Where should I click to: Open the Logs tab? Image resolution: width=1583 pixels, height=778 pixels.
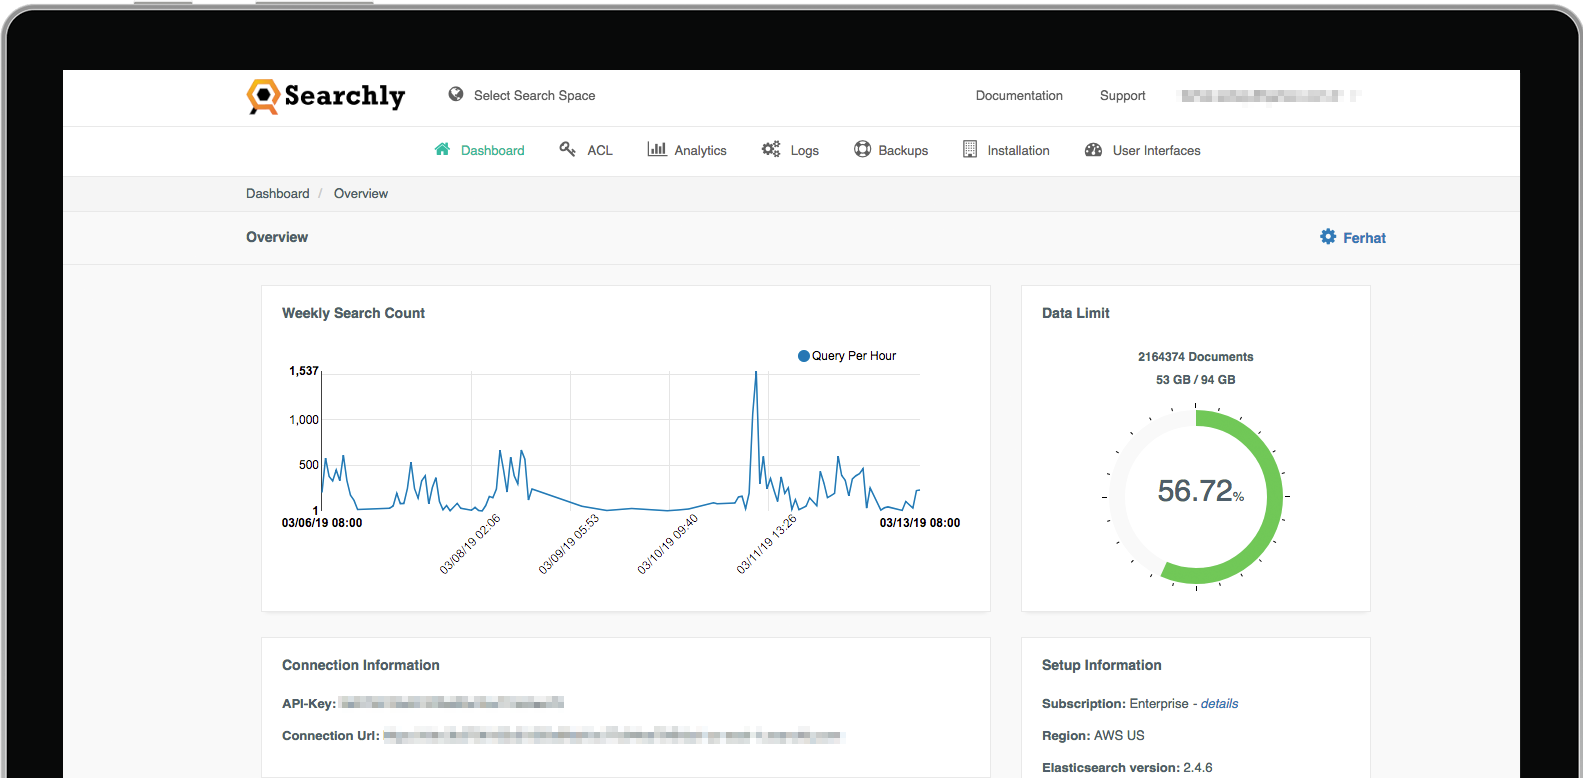point(790,150)
